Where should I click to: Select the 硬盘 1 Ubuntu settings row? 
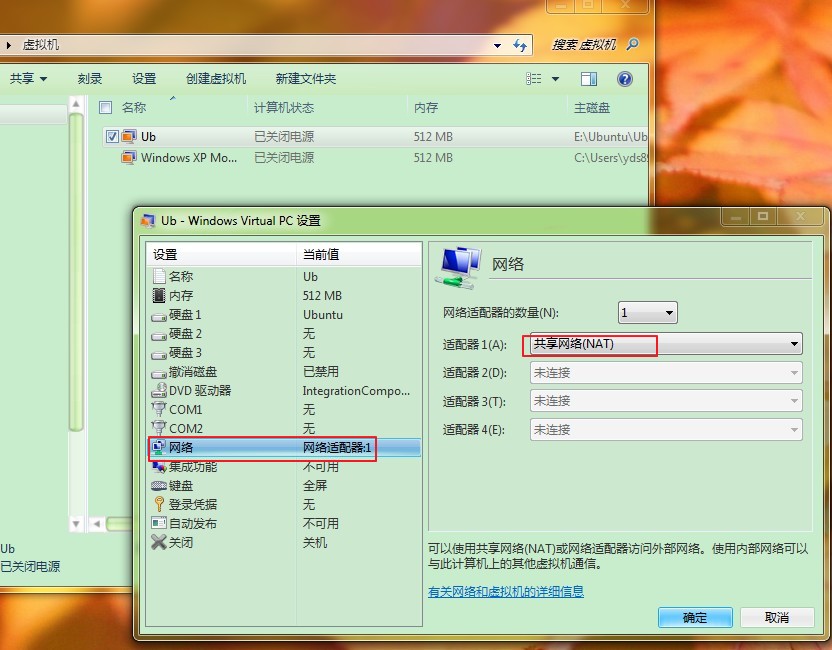coord(284,315)
